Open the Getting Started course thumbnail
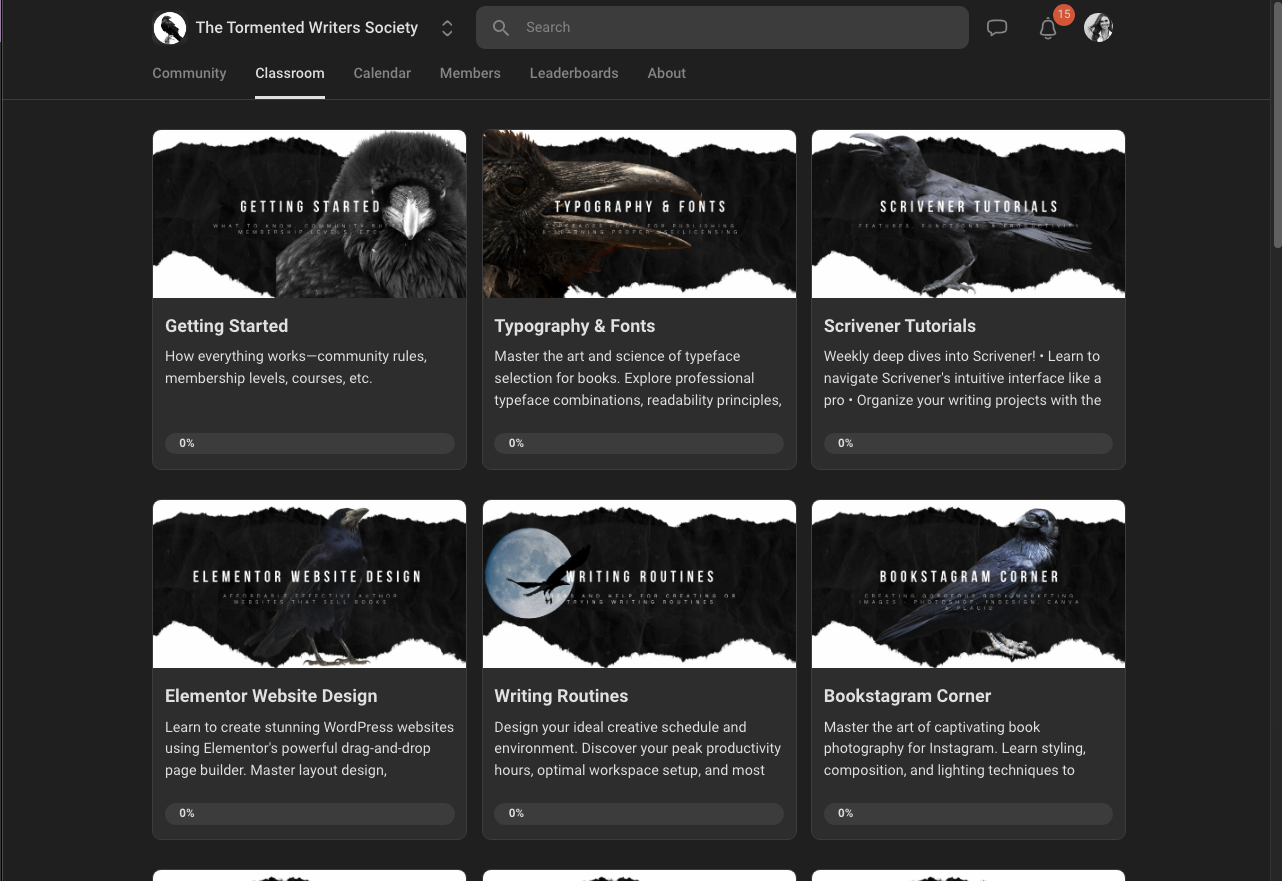The height and width of the screenshot is (881, 1282). point(309,214)
